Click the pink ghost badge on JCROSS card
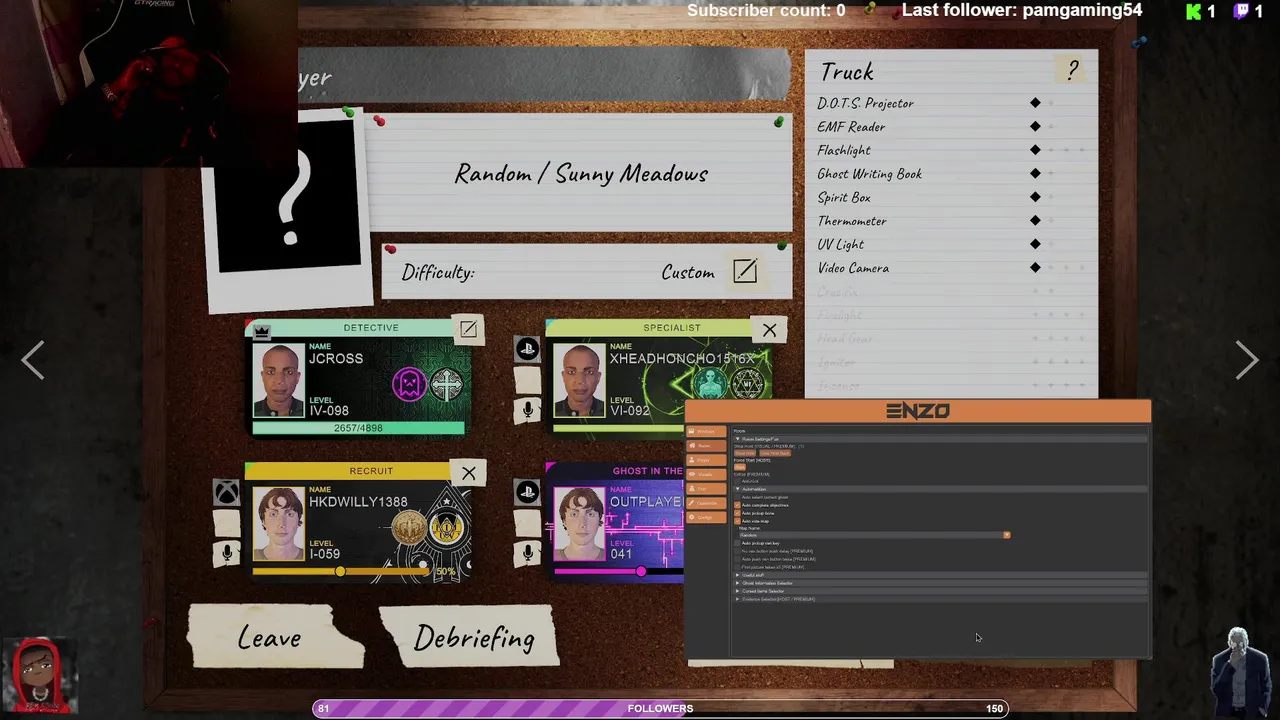 tap(409, 384)
